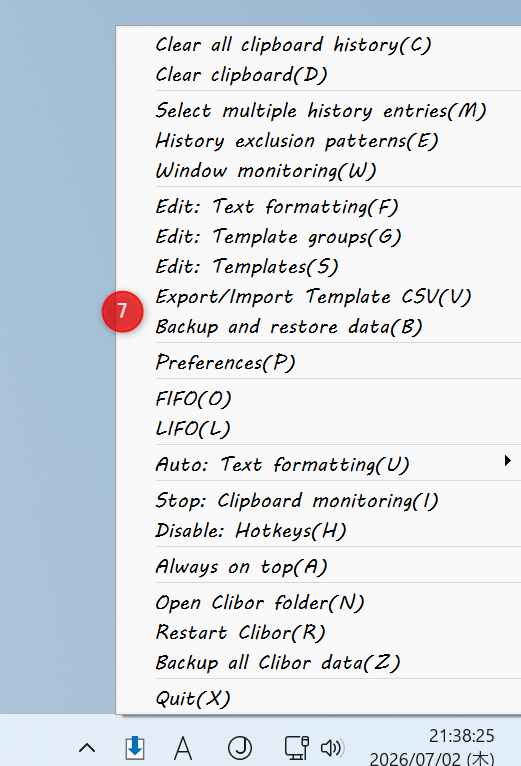Toggle Stop: Clipboard monitoring(I)
The width and height of the screenshot is (521, 766).
[x=319, y=500]
